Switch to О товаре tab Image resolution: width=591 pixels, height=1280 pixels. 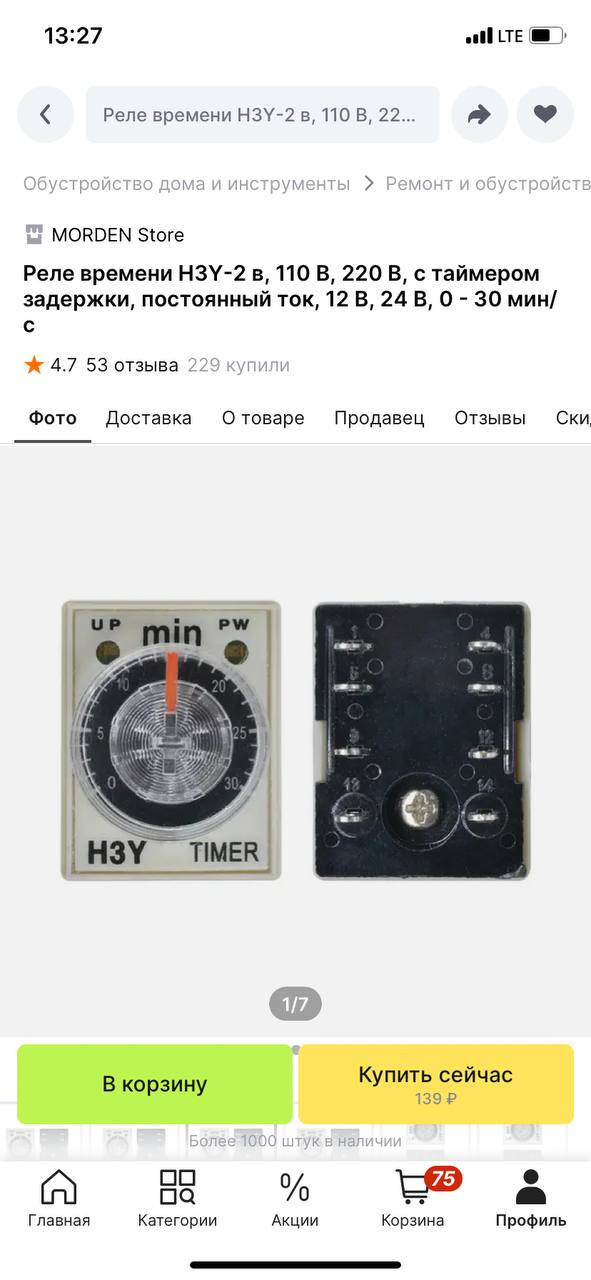pyautogui.click(x=263, y=418)
